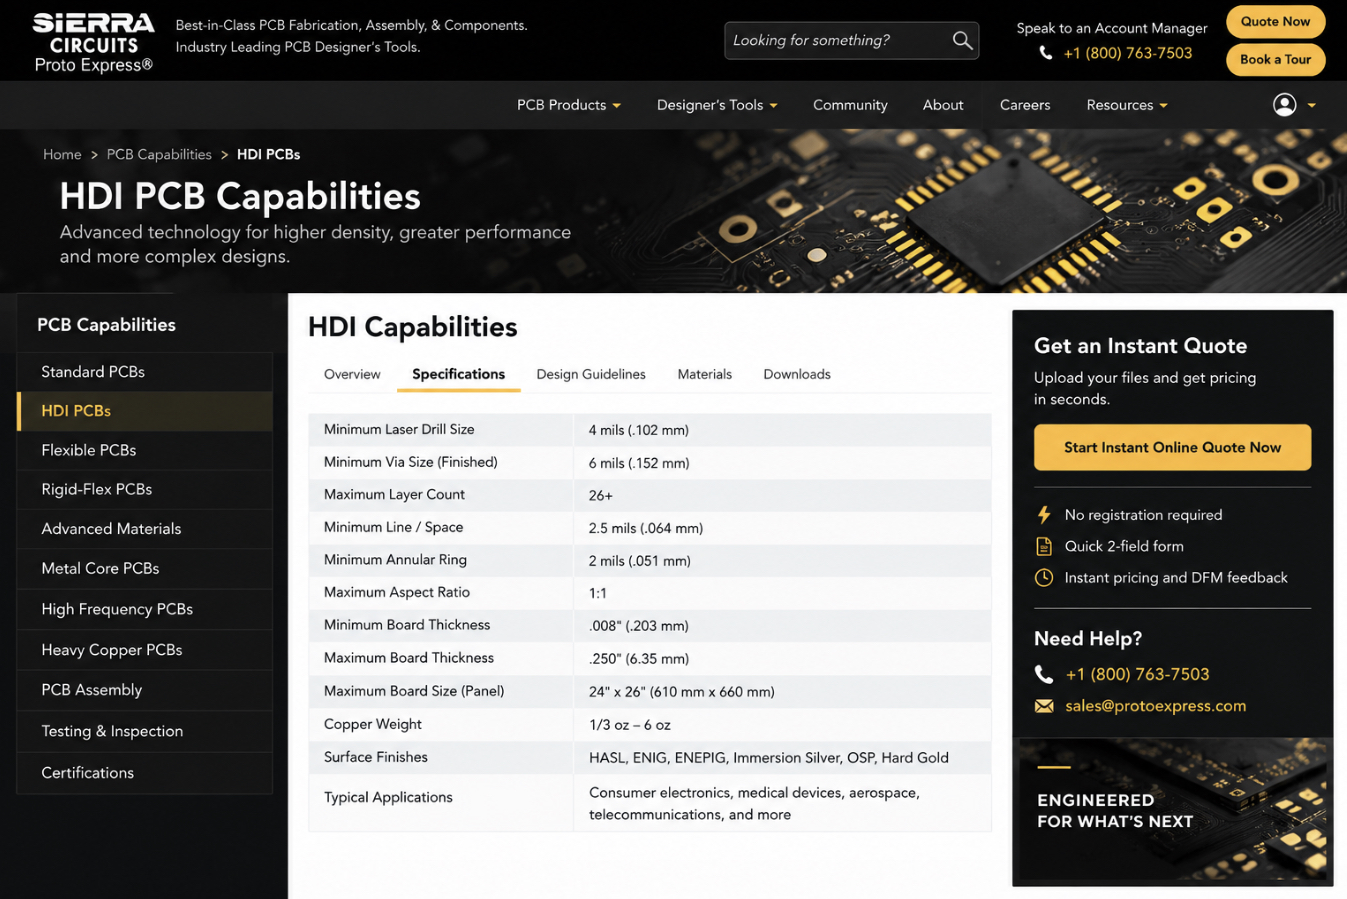Viewport: 1347px width, 899px height.
Task: Go to Home in the breadcrumb
Action: 62,155
